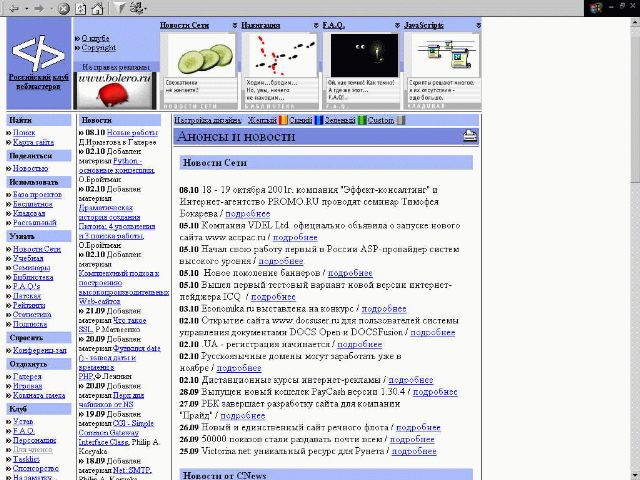Expand the Новости Сети double-arrow
This screenshot has height=480, width=640.
pos(235,25)
